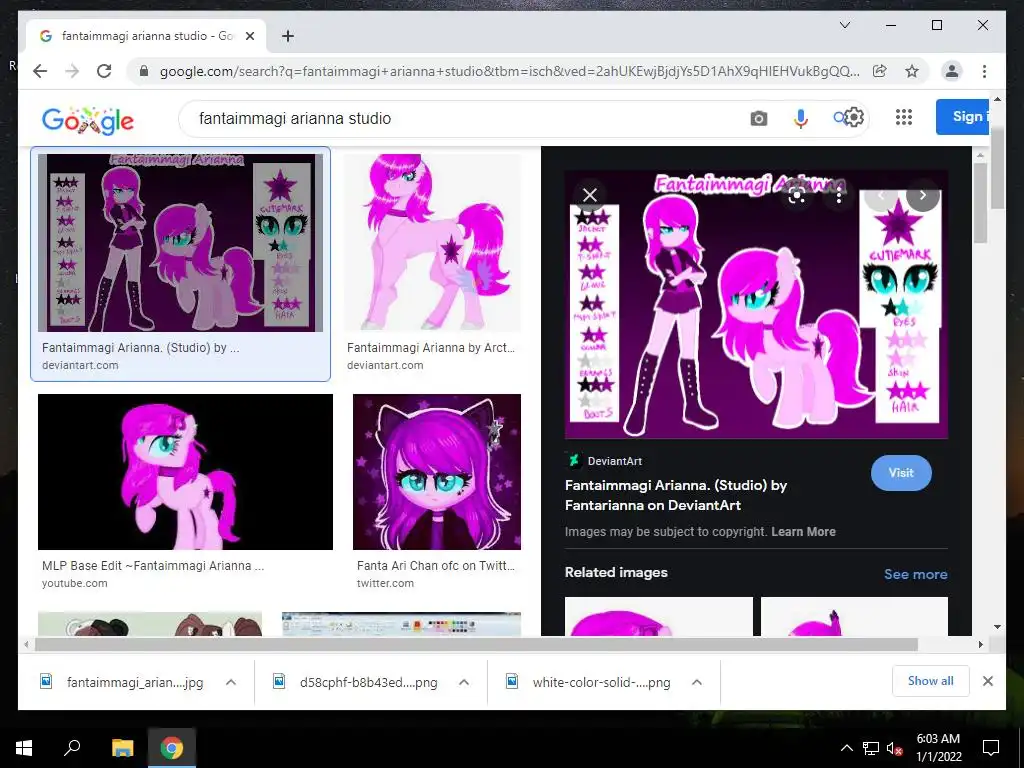Open a new tab with plus button
The height and width of the screenshot is (768, 1024).
point(288,36)
